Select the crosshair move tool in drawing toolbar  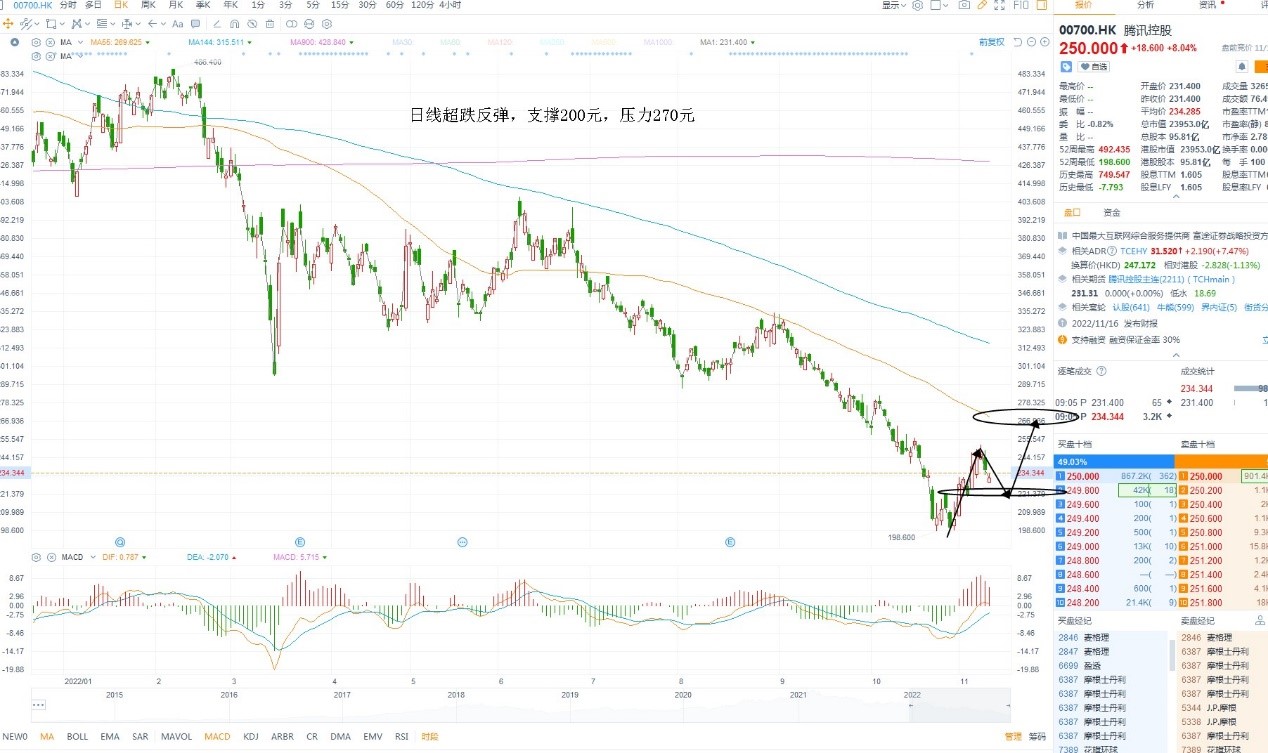tap(8, 24)
